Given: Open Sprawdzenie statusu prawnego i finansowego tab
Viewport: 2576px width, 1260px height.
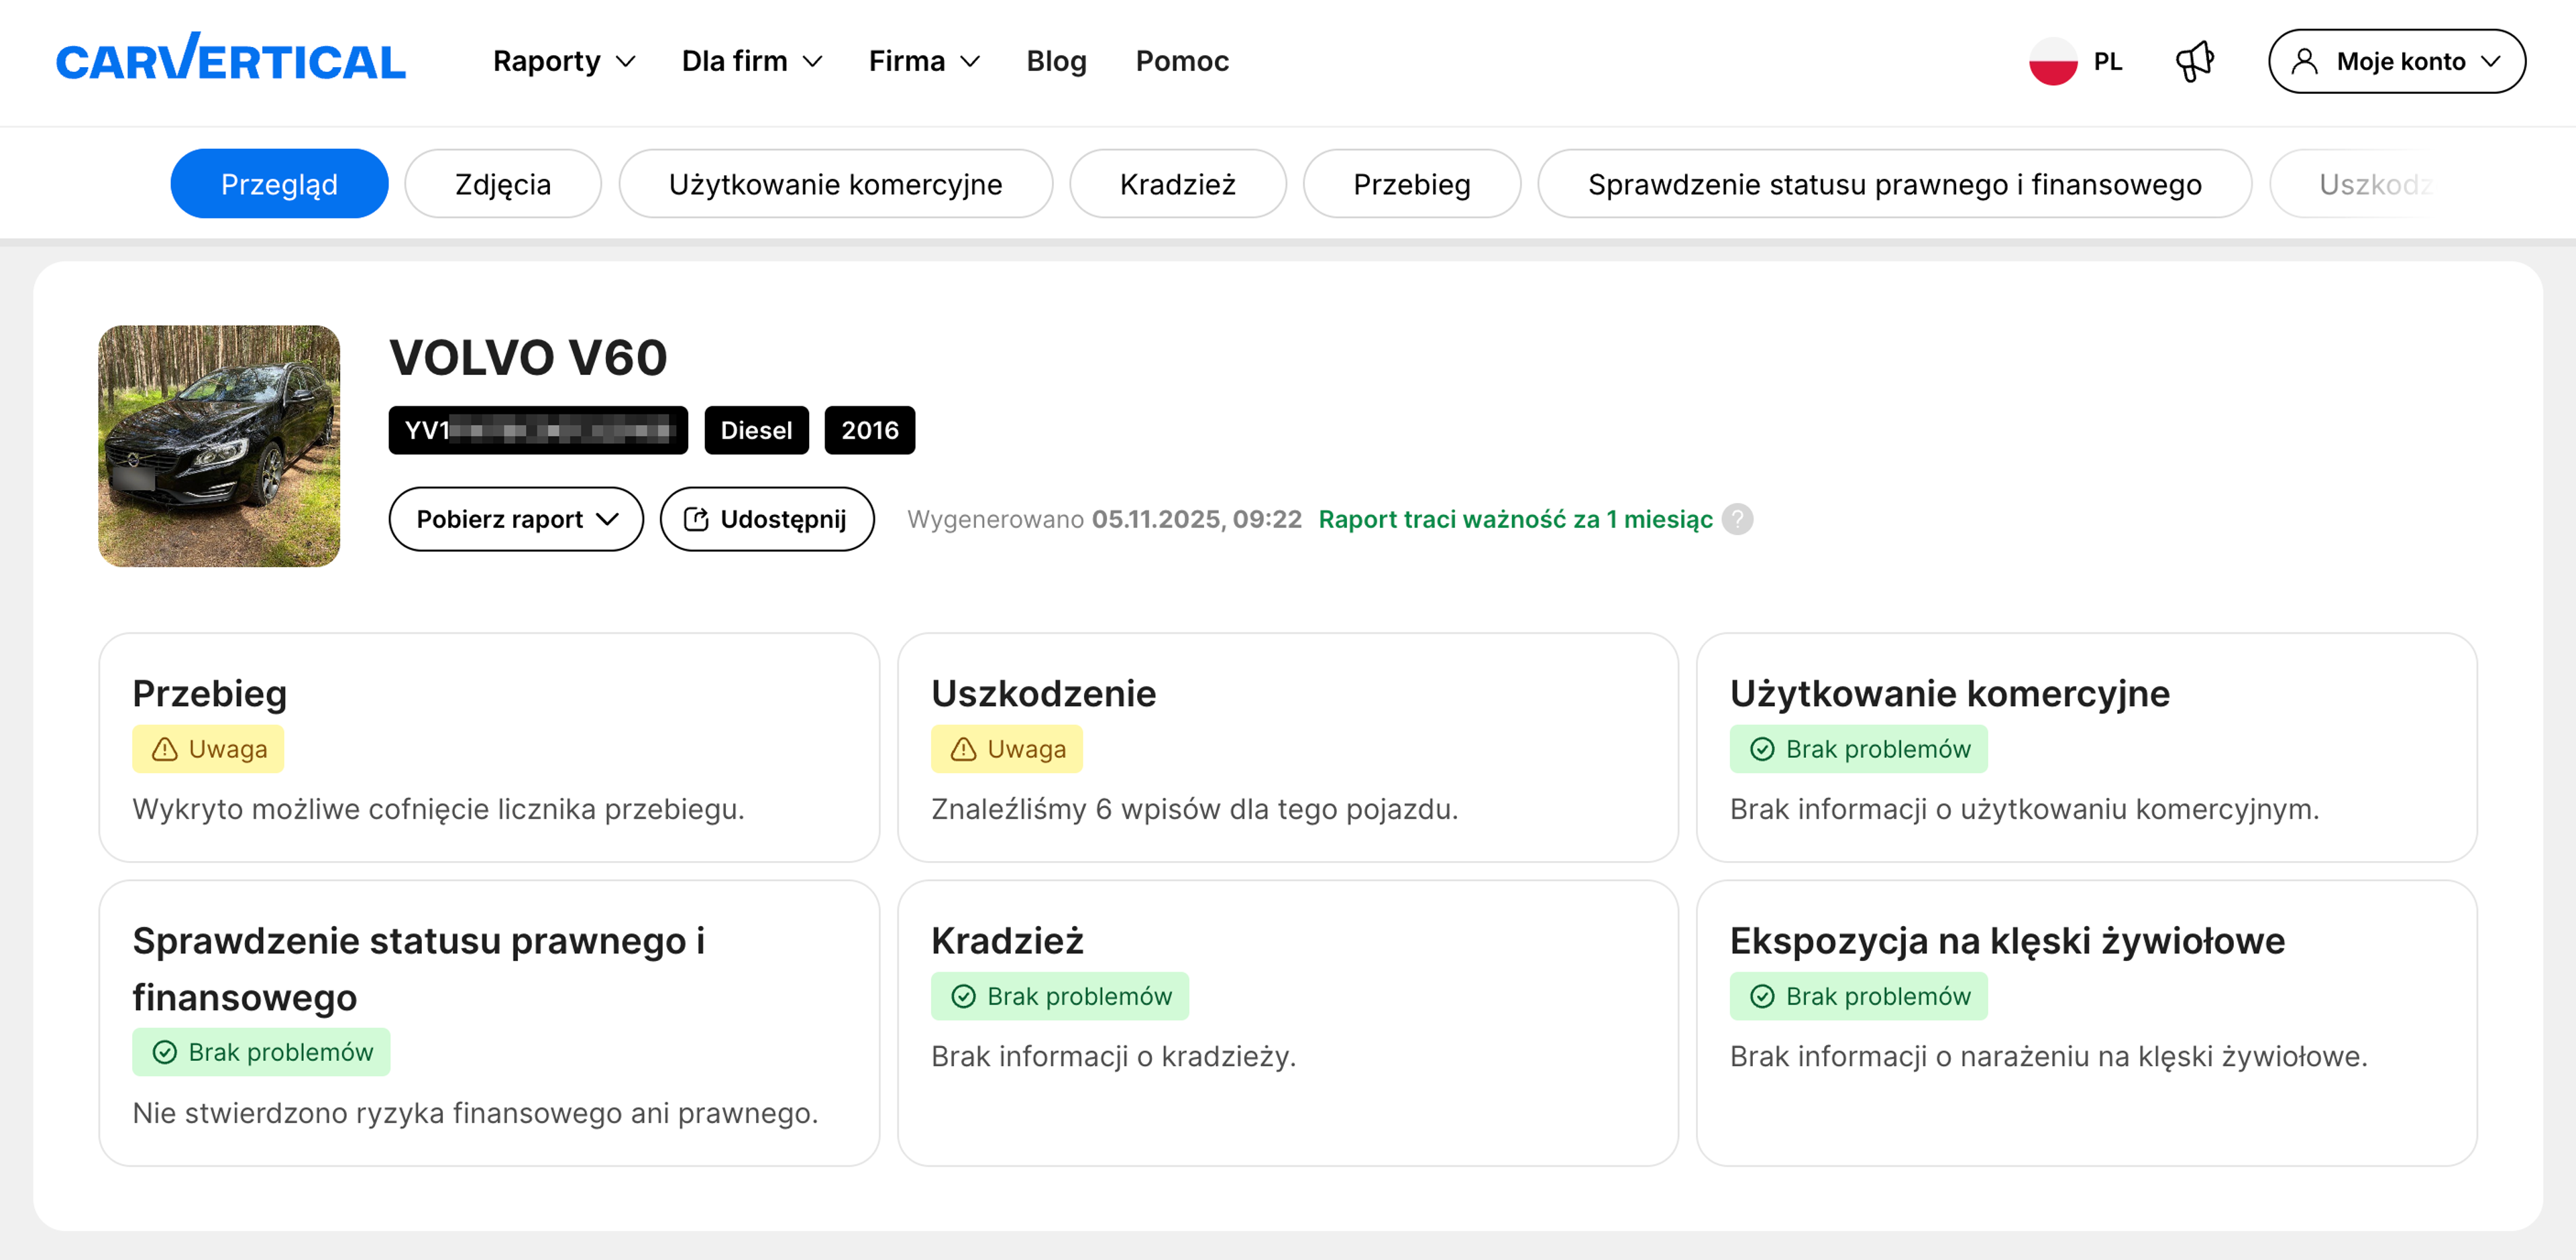Looking at the screenshot, I should [x=1895, y=184].
